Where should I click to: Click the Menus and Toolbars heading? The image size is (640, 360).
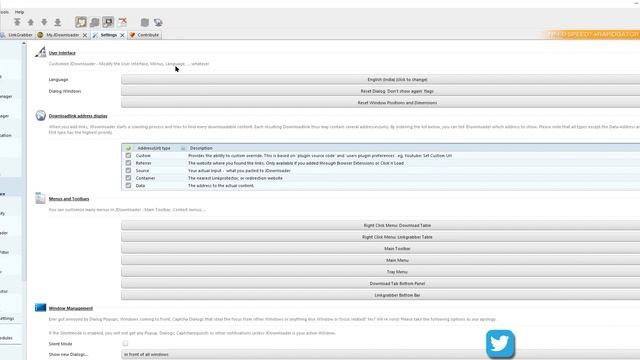pos(69,199)
